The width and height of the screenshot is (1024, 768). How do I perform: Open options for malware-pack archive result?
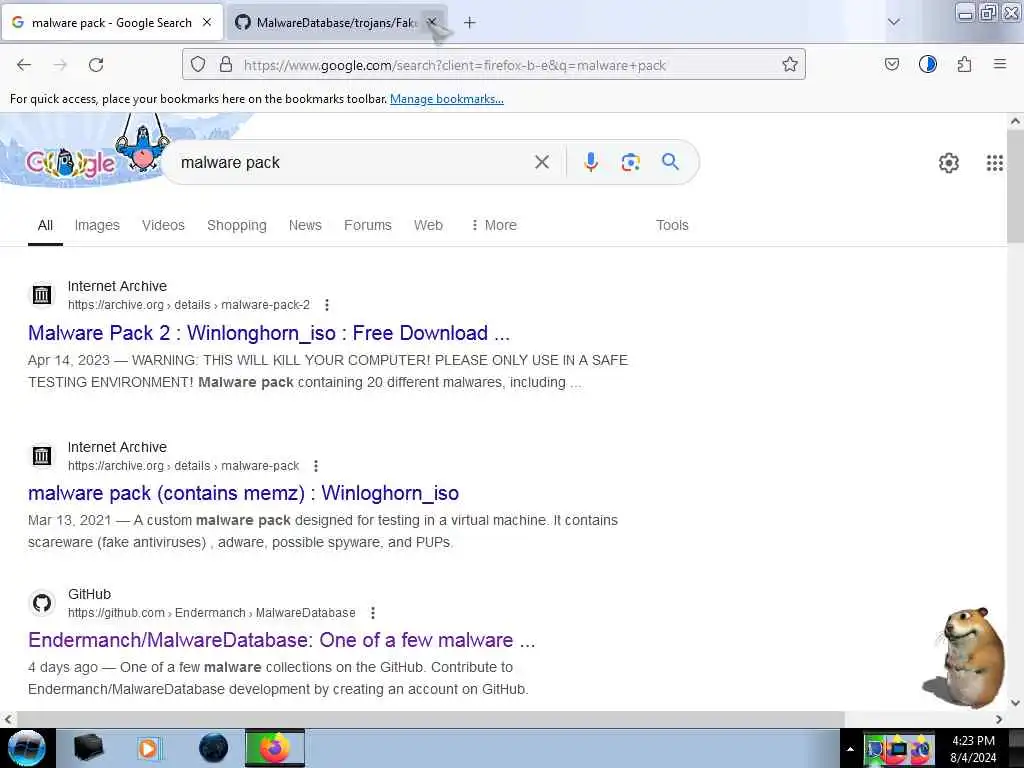(315, 466)
